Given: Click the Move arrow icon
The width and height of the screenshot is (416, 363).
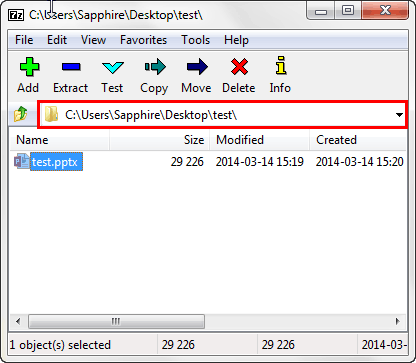Looking at the screenshot, I should point(197,67).
